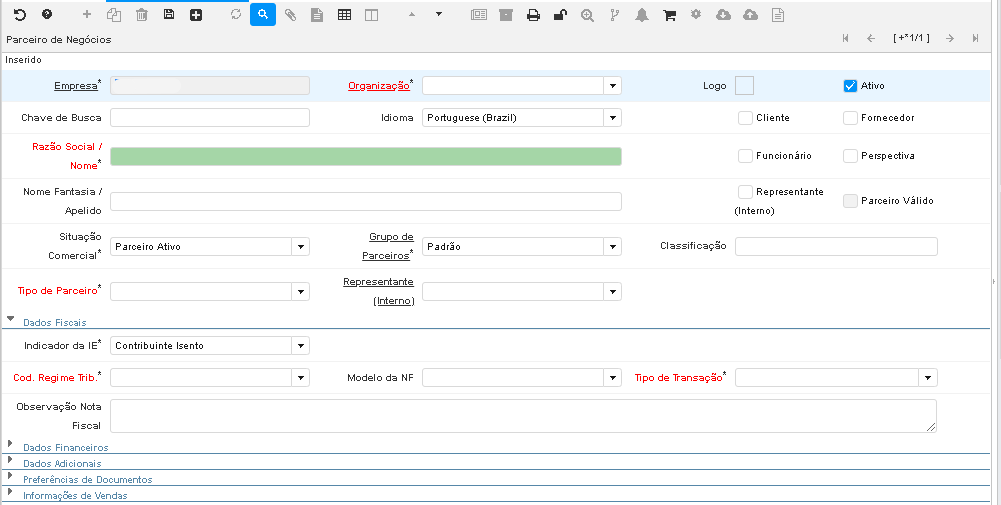
Task: Click the Save record floppy disk icon
Action: coord(169,15)
